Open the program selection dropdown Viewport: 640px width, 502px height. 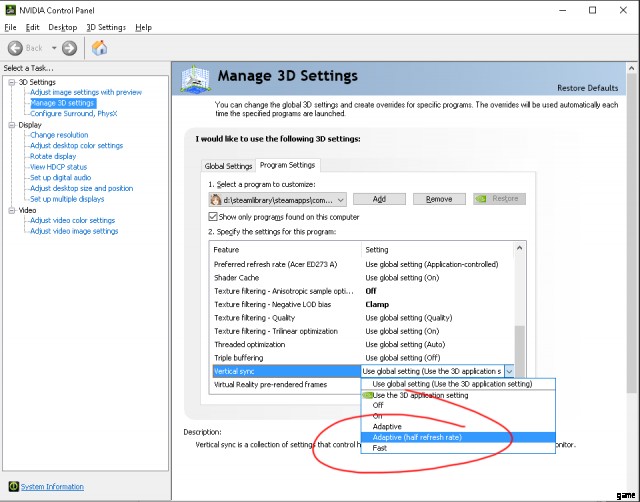[x=340, y=199]
